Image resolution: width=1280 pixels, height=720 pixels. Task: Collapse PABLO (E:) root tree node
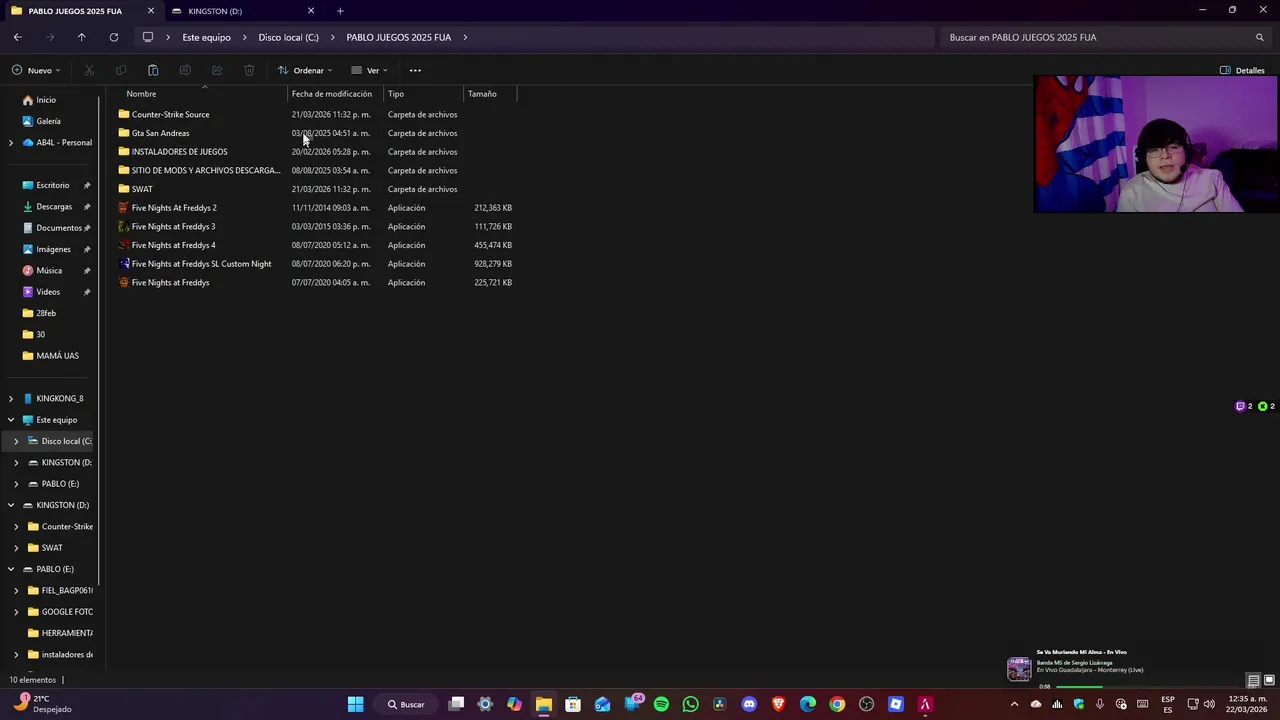(x=11, y=569)
